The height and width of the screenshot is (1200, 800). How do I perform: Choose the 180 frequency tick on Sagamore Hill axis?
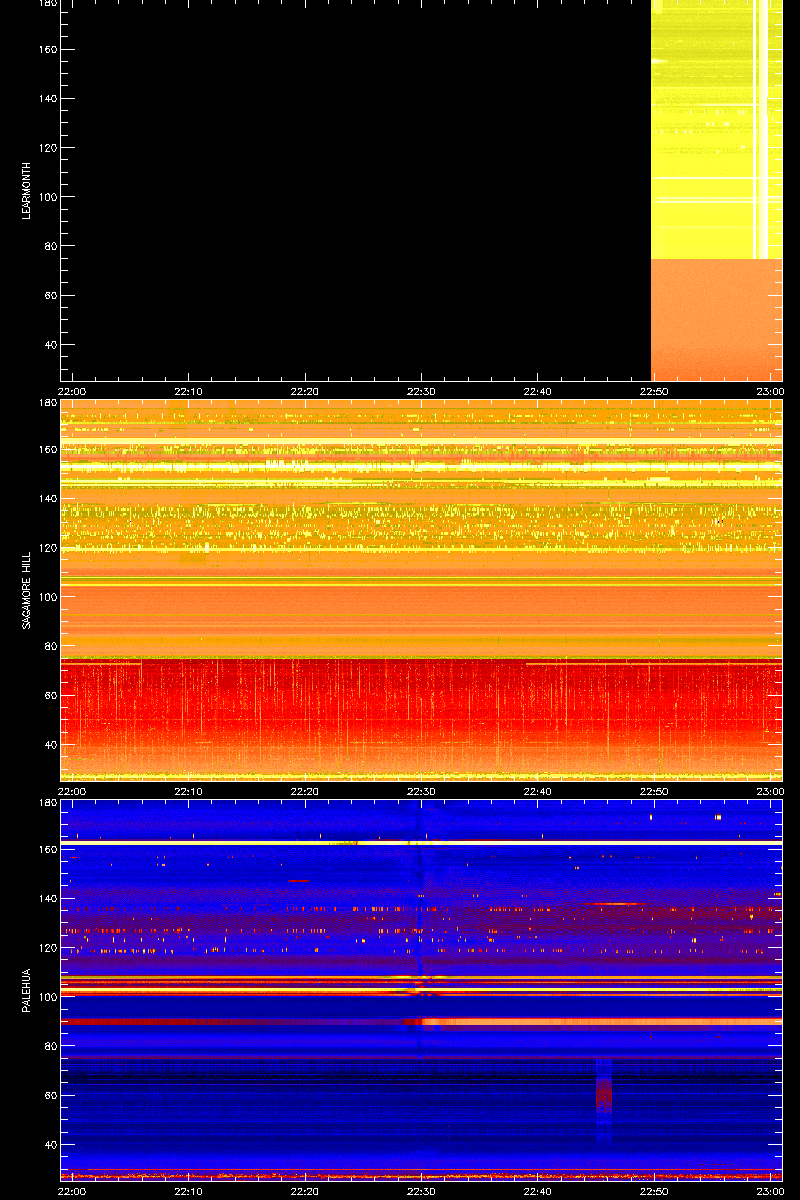click(47, 404)
